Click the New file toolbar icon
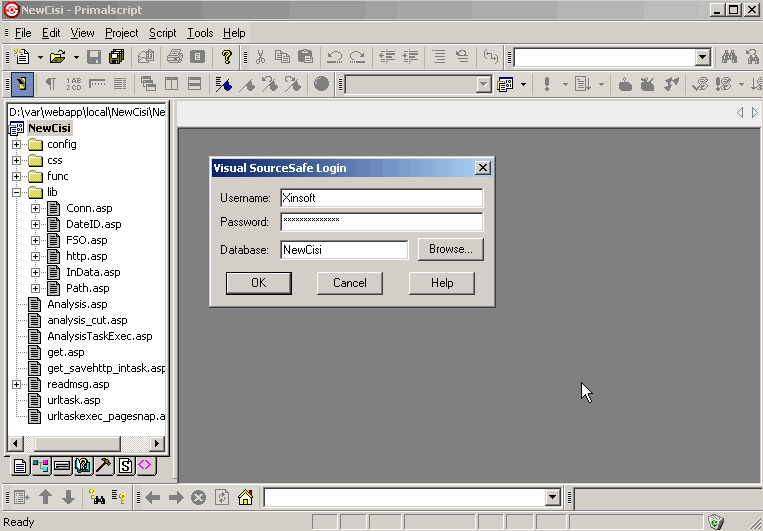 22,57
